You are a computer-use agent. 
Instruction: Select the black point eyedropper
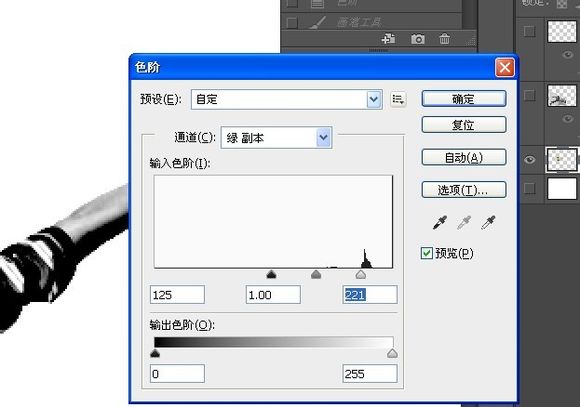[440, 222]
